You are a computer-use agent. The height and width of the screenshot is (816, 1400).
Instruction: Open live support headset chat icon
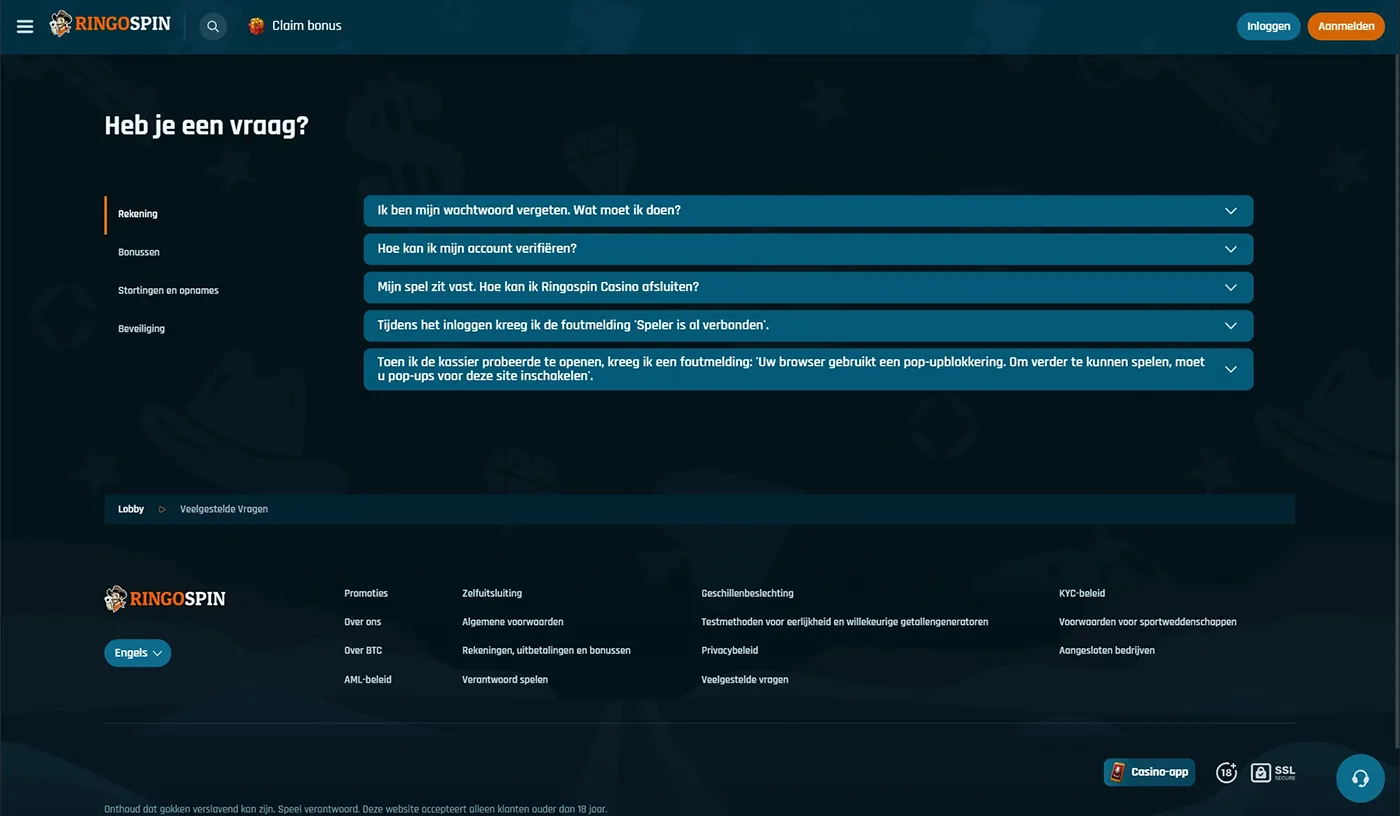click(1360, 778)
